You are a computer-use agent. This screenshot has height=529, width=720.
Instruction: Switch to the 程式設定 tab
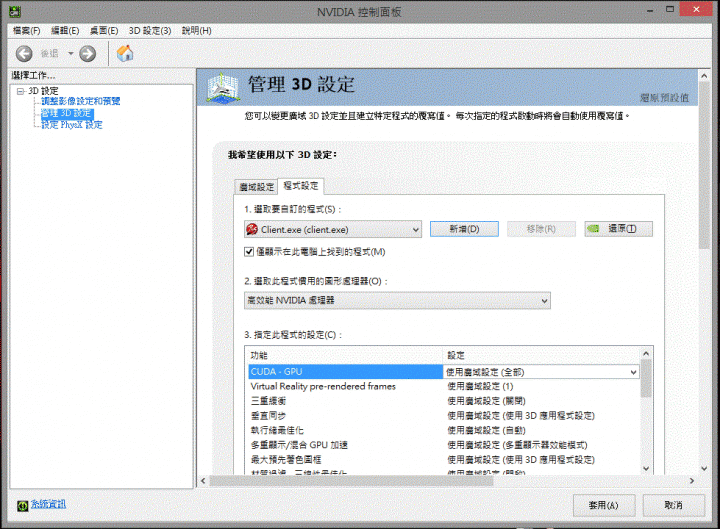[301, 186]
